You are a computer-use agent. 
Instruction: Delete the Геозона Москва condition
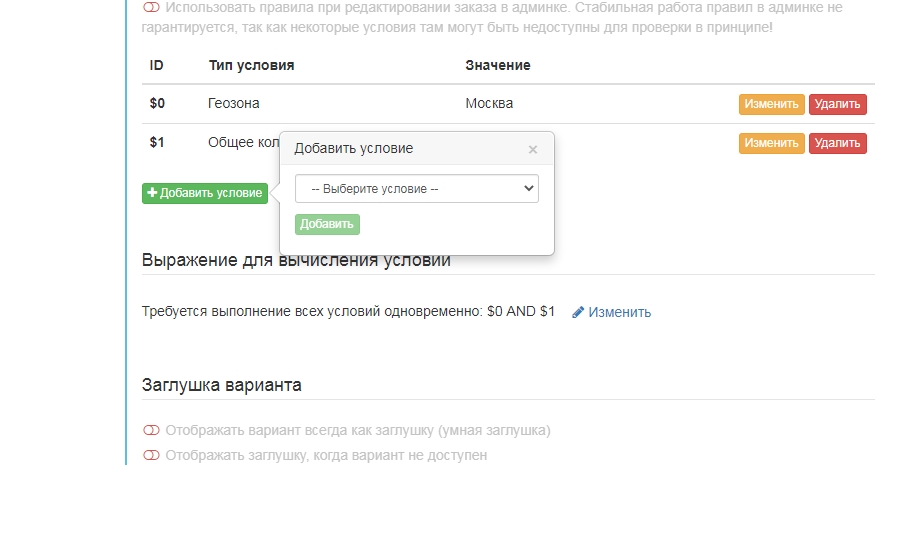(x=837, y=104)
